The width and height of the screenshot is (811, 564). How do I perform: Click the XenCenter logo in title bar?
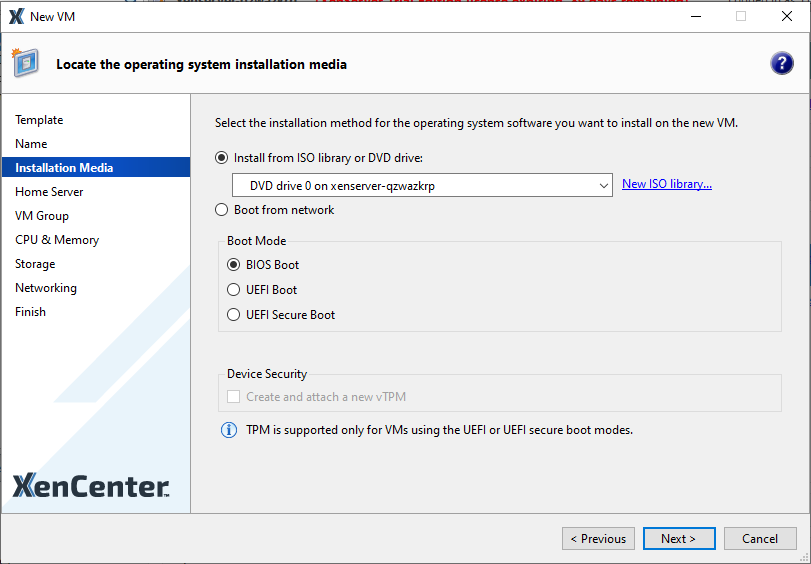[17, 17]
